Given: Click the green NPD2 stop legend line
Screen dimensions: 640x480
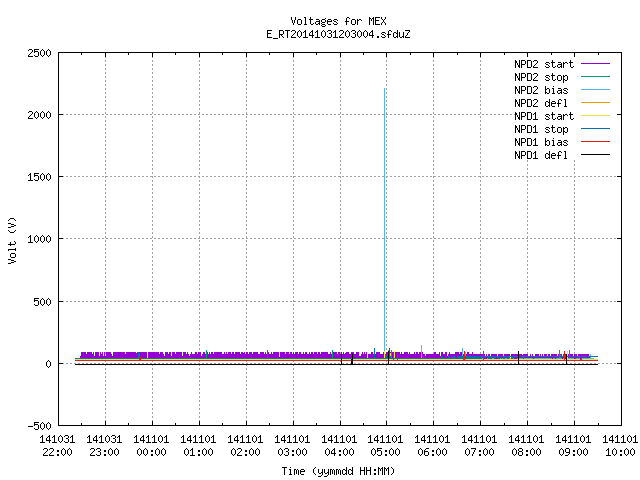Looking at the screenshot, I should click(x=595, y=77).
